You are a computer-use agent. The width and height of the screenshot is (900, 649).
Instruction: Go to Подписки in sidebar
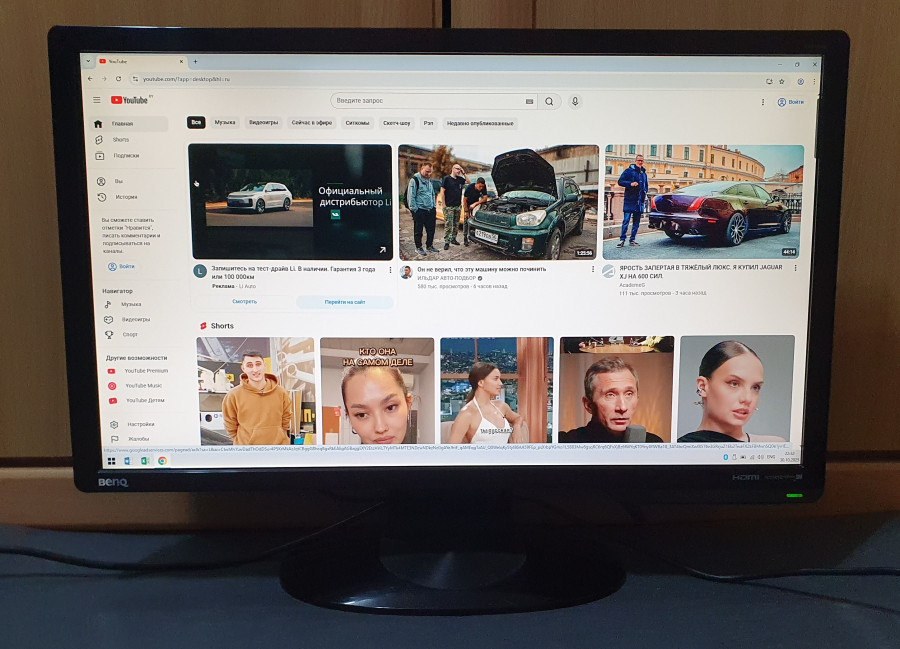coord(126,156)
